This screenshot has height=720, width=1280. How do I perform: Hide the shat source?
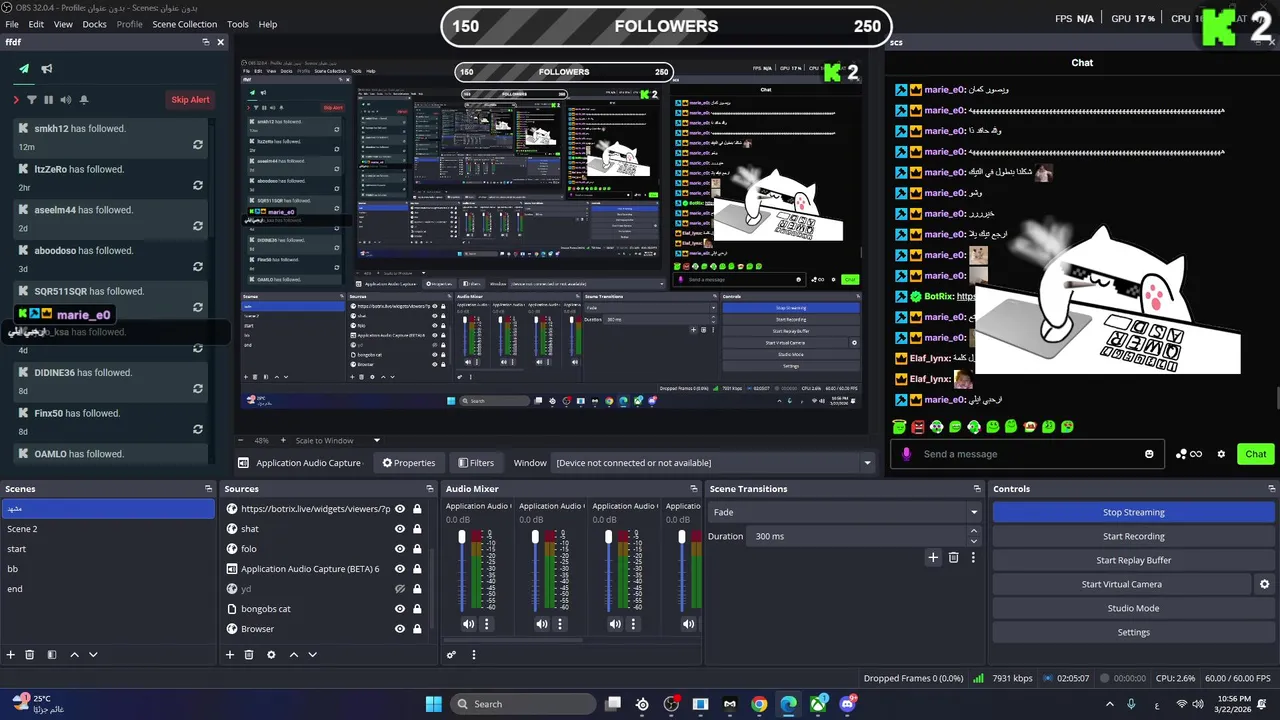click(x=400, y=529)
